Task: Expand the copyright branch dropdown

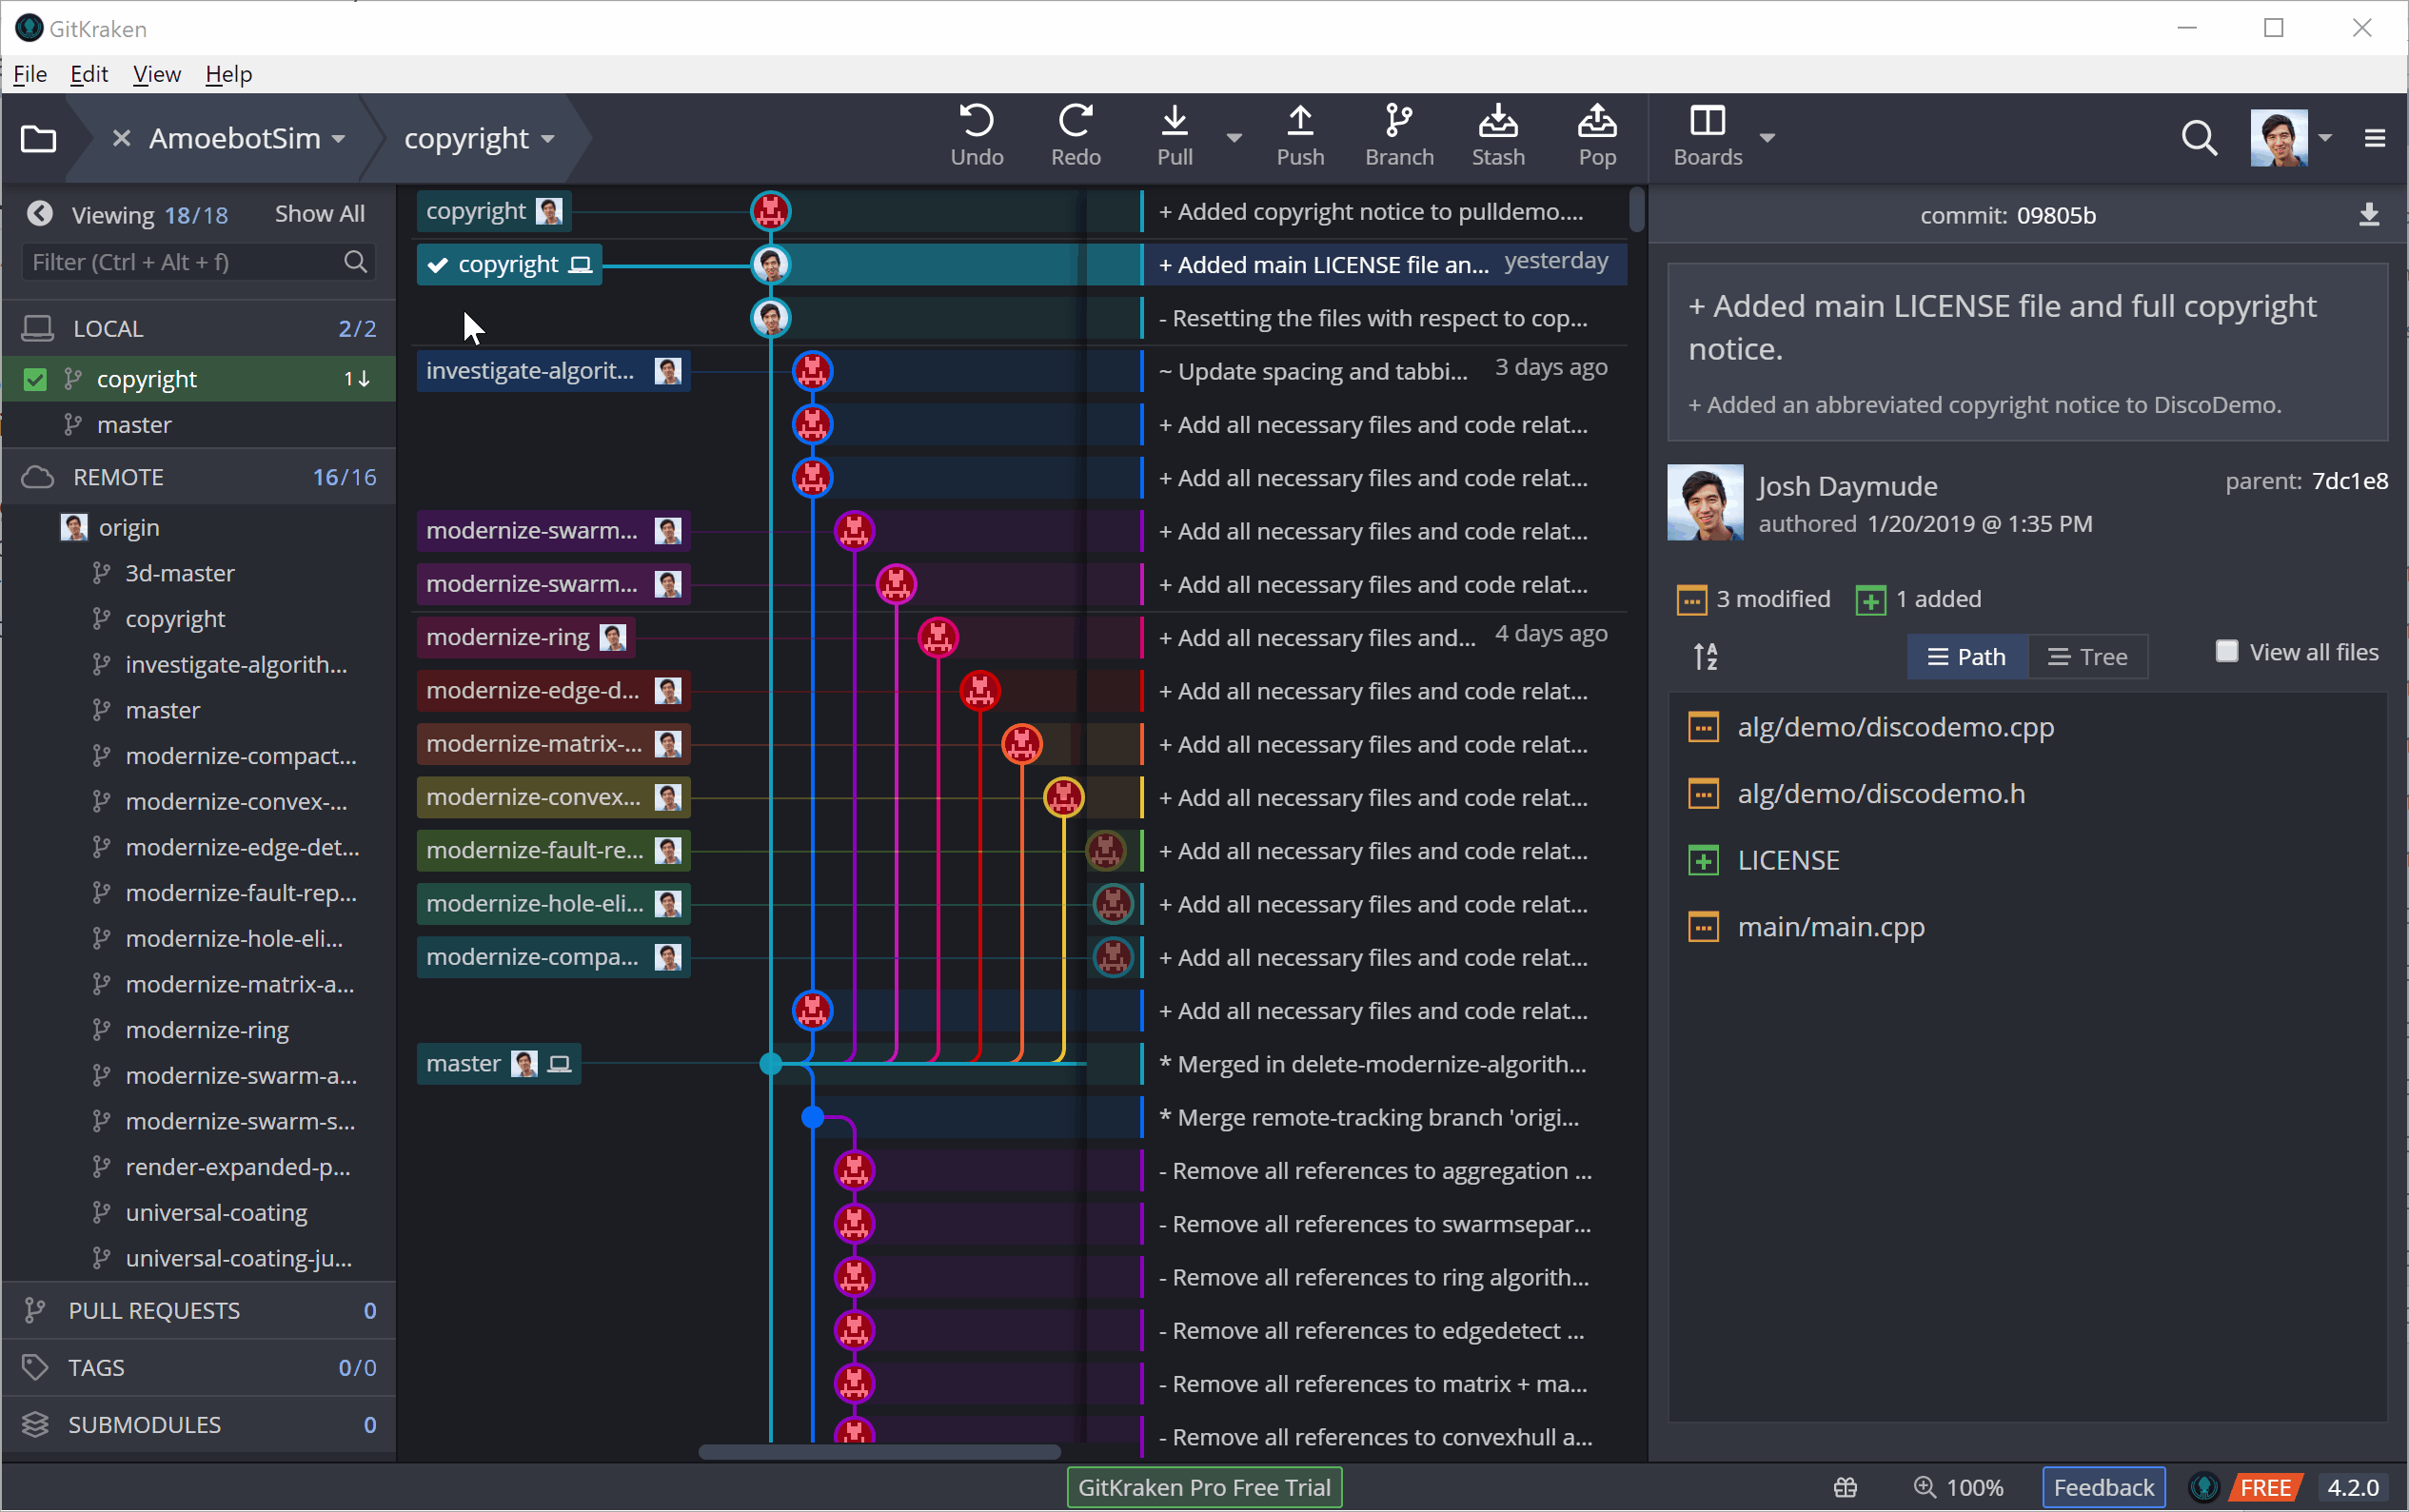Action: [x=547, y=139]
